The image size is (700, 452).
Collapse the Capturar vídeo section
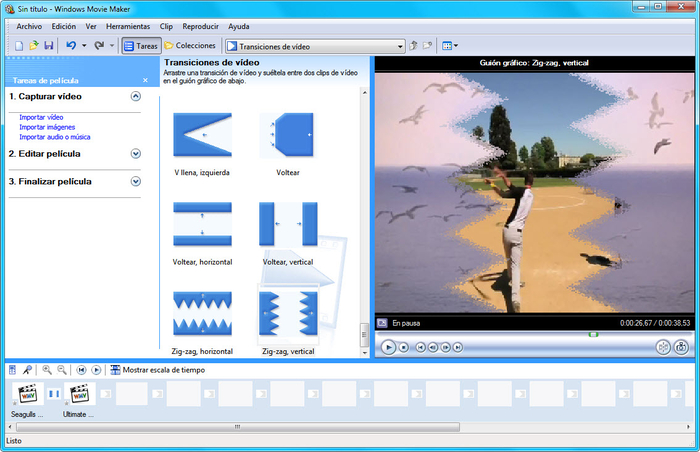136,96
